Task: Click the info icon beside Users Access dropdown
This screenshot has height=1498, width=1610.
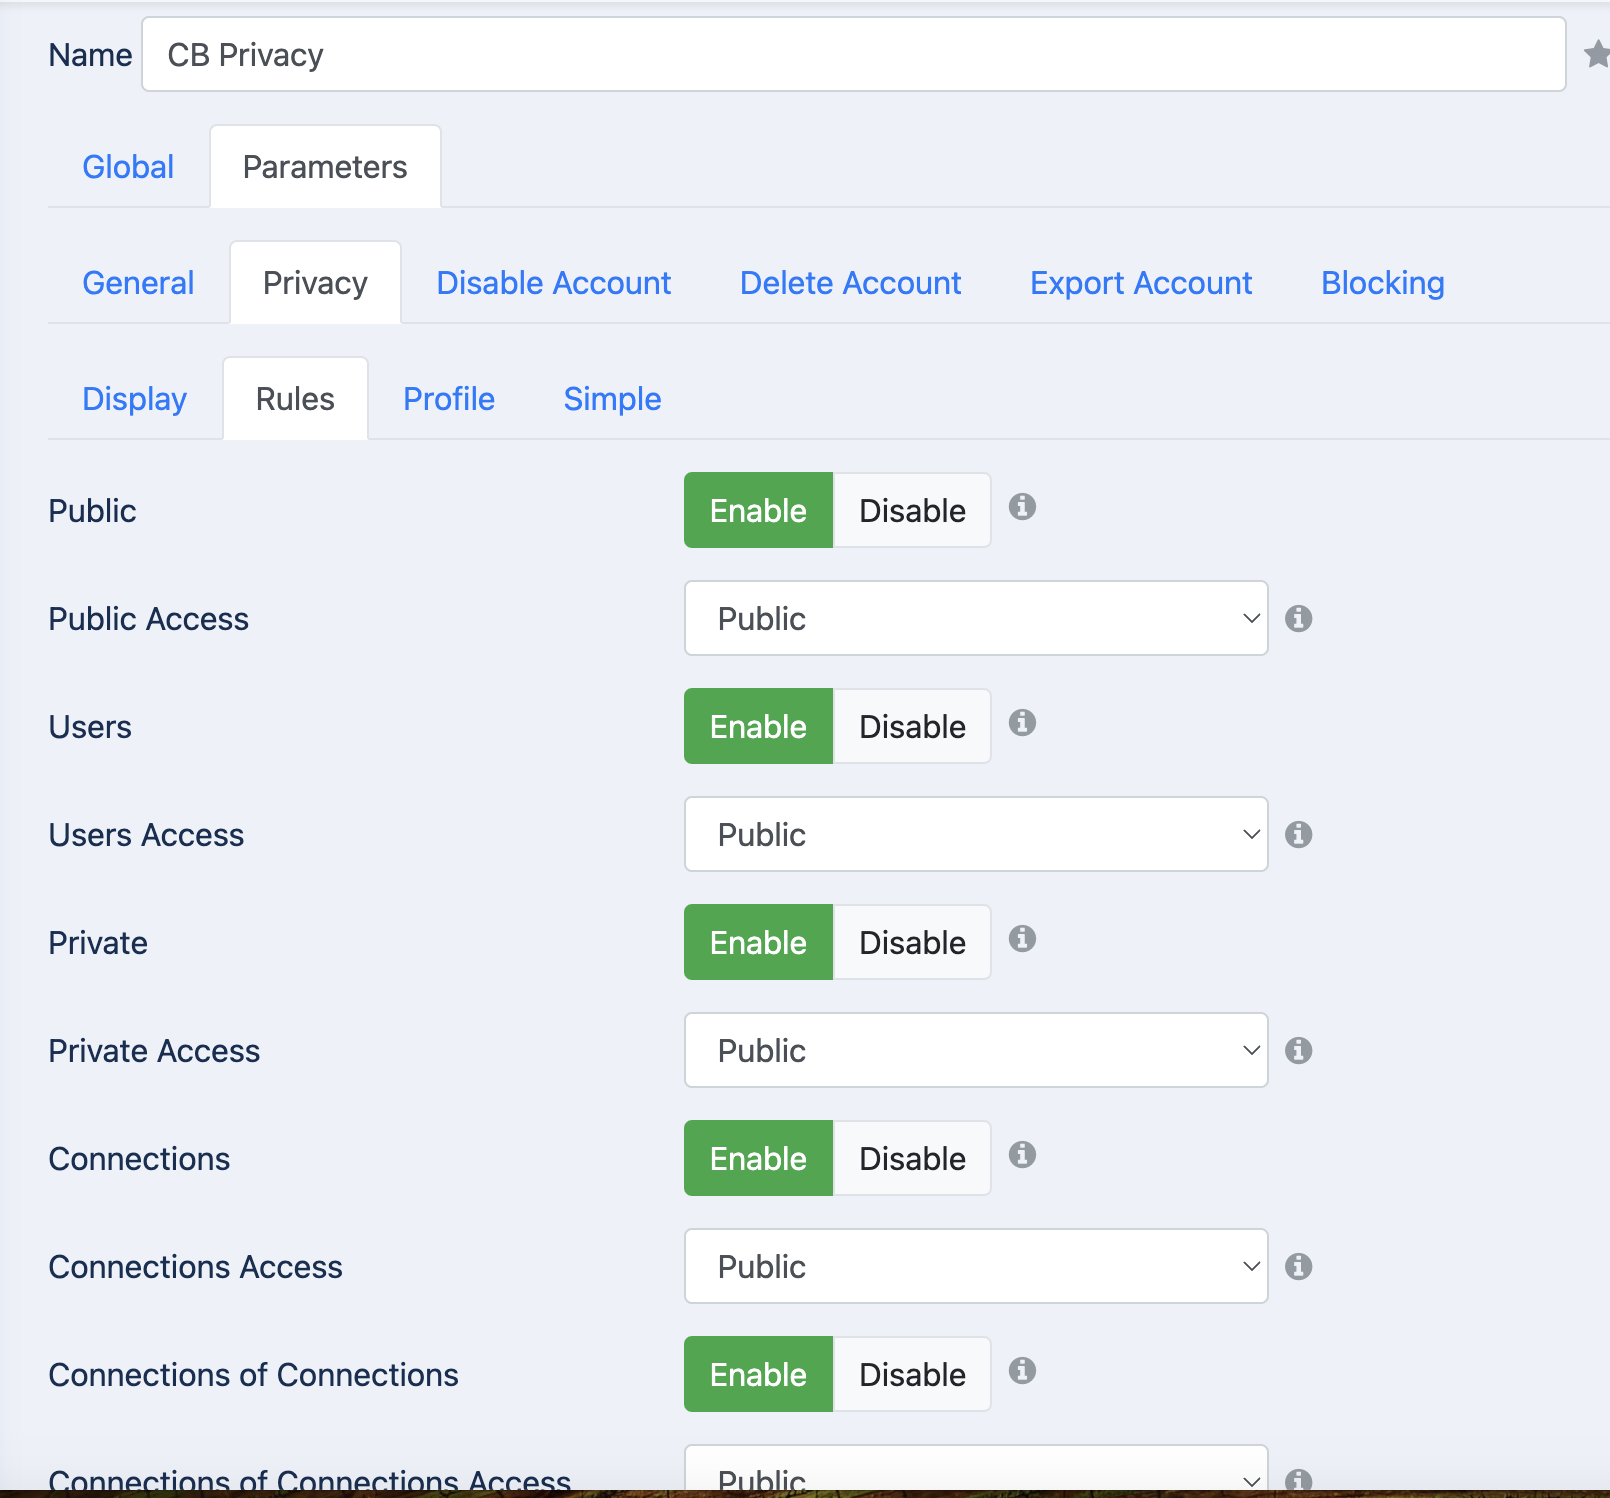Action: tap(1299, 835)
